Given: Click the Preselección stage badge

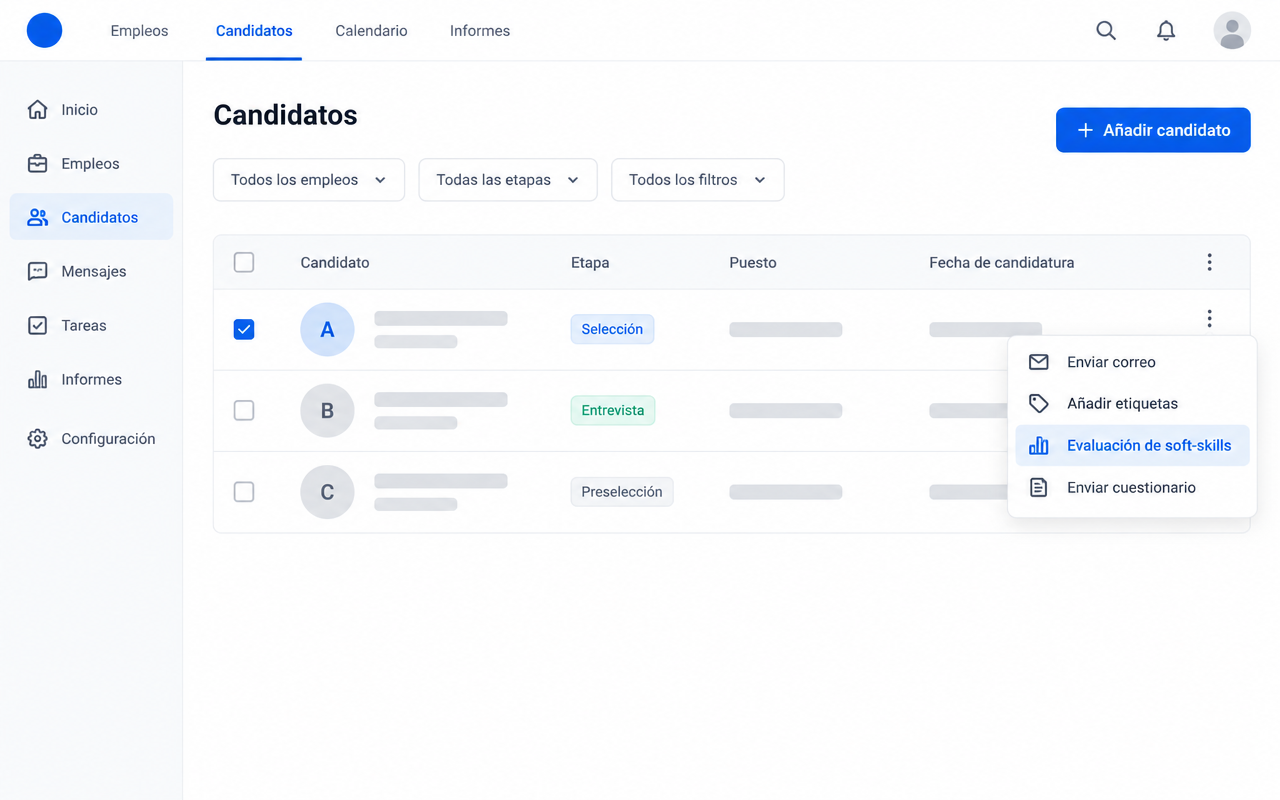Looking at the screenshot, I should click(x=622, y=492).
